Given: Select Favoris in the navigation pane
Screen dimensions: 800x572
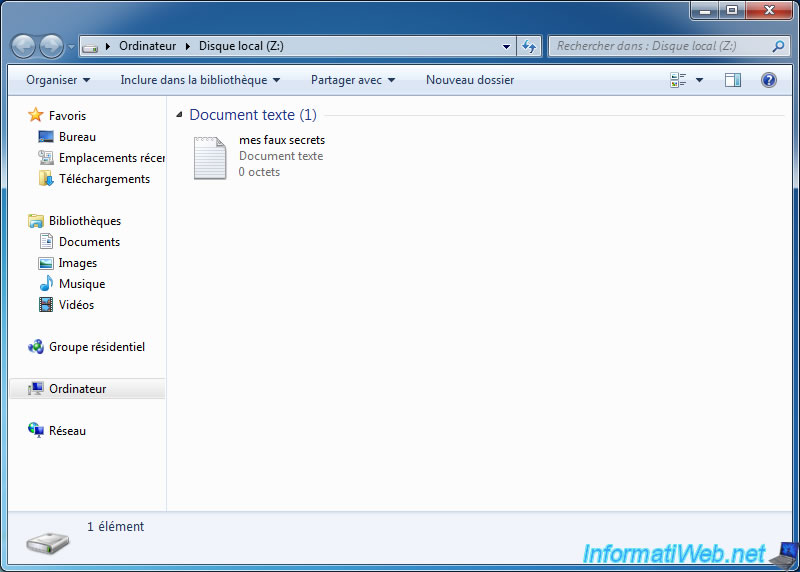Looking at the screenshot, I should pyautogui.click(x=67, y=116).
